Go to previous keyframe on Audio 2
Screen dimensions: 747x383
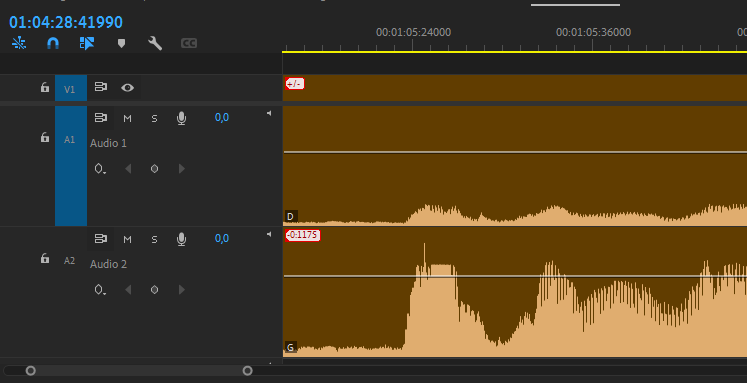point(128,290)
